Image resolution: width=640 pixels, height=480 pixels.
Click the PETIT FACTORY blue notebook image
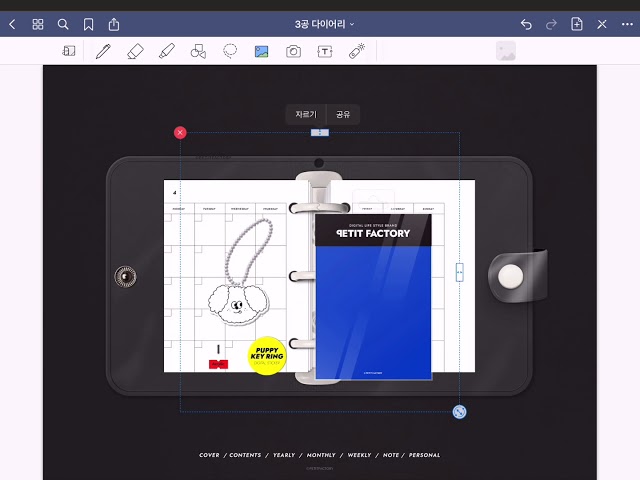(x=373, y=297)
